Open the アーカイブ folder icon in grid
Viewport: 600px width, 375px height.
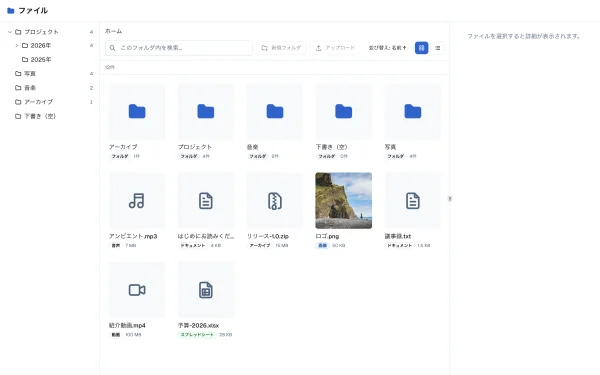[137, 111]
